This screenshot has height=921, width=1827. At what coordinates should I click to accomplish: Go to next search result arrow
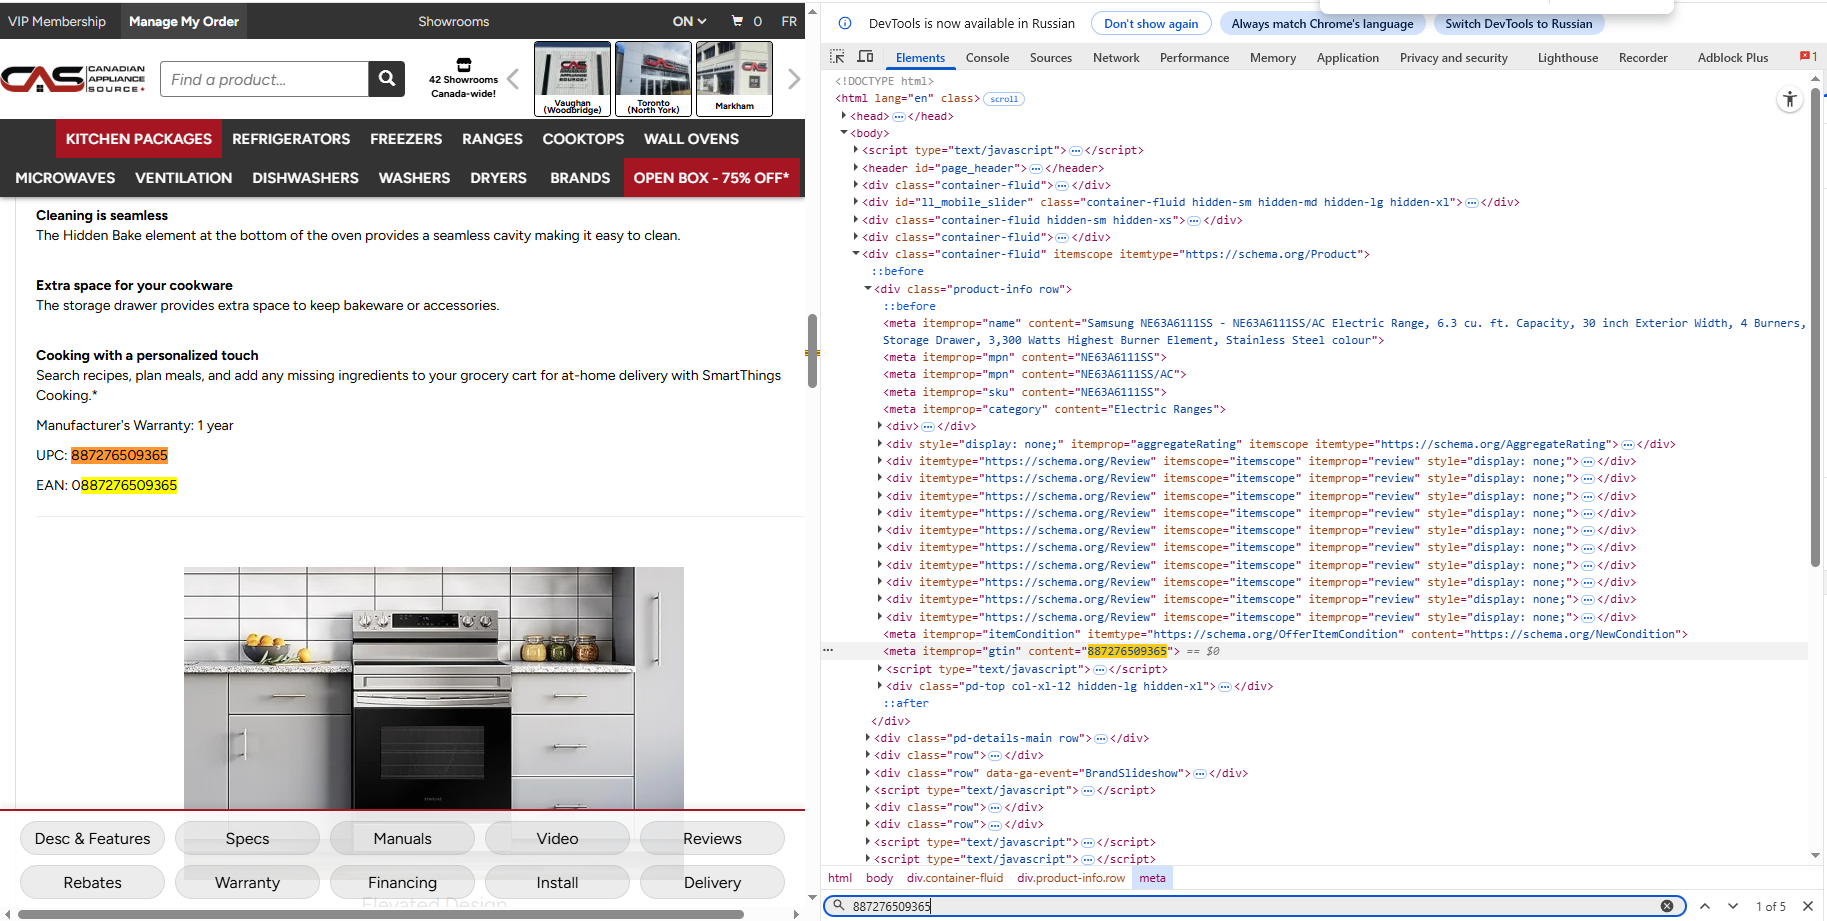(x=1733, y=906)
